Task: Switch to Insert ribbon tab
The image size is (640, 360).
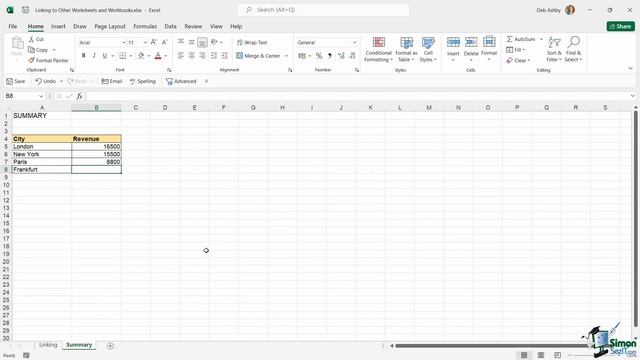Action: tap(58, 26)
